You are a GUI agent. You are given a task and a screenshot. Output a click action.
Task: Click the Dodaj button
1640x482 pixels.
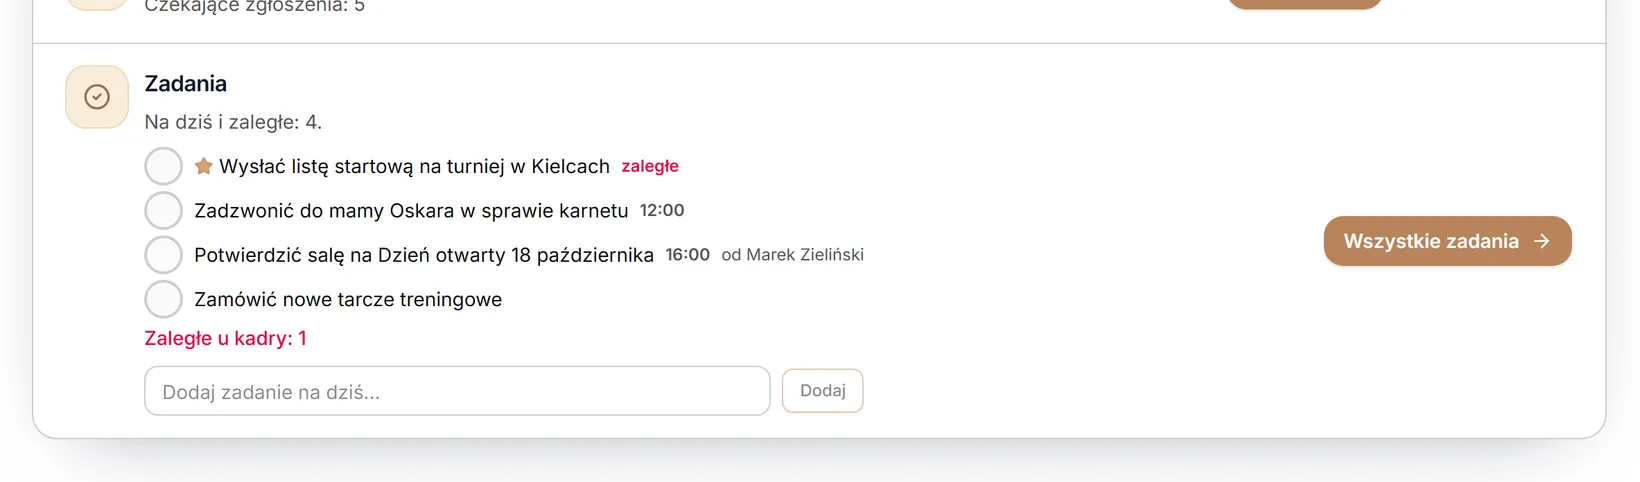823,391
